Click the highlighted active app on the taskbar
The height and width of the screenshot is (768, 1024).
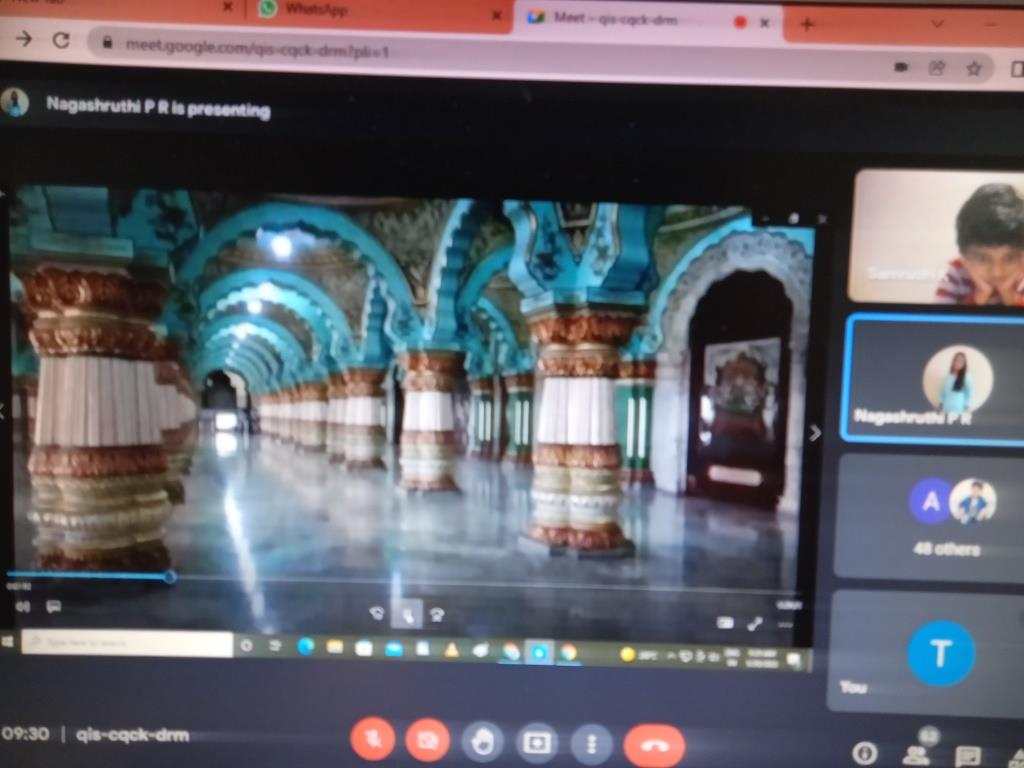tap(539, 652)
